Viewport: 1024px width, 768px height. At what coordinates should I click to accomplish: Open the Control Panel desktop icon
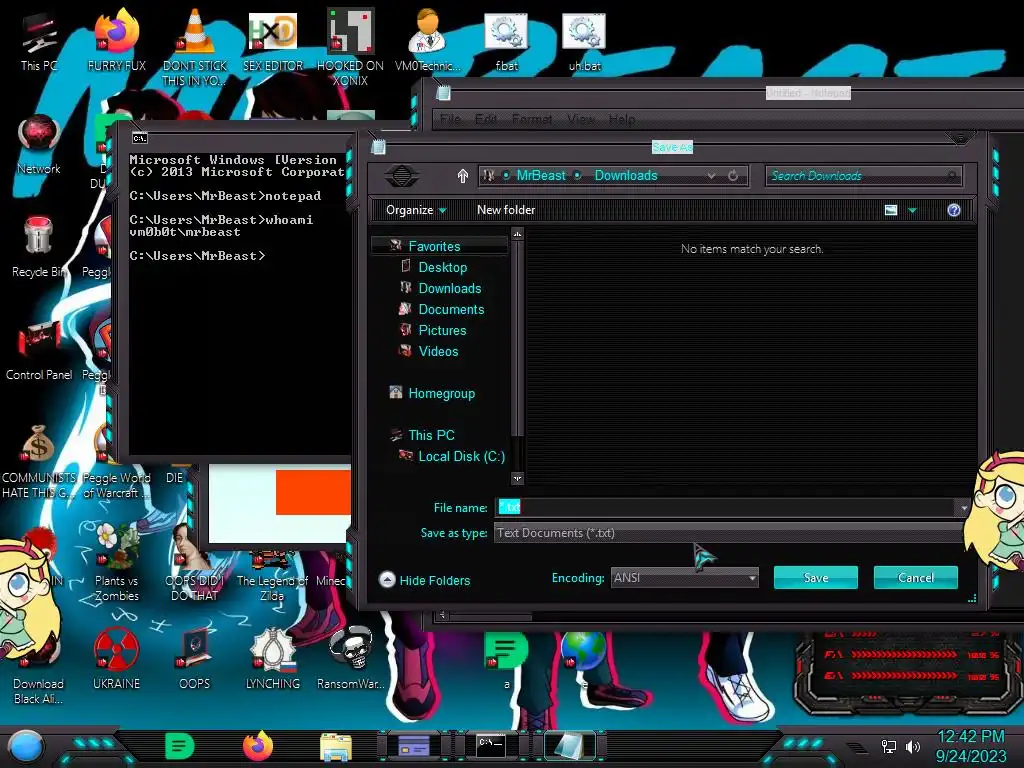click(x=39, y=350)
